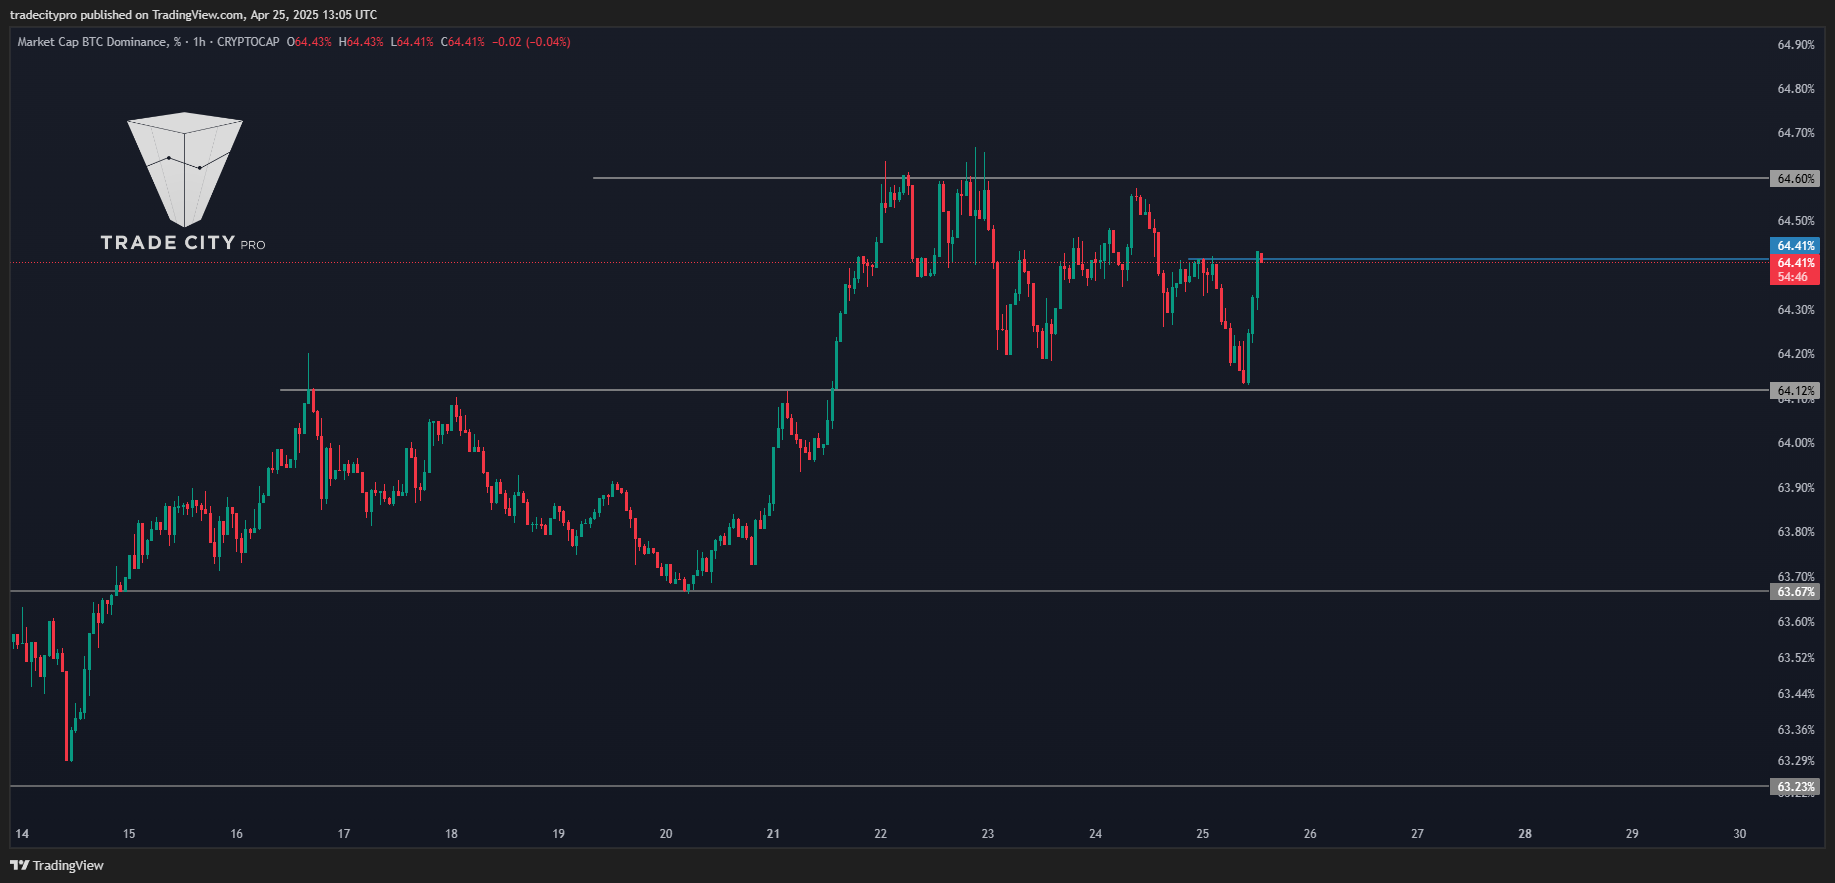Click the '64.80%' price axis tick
Viewport: 1835px width, 883px height.
pos(1796,89)
